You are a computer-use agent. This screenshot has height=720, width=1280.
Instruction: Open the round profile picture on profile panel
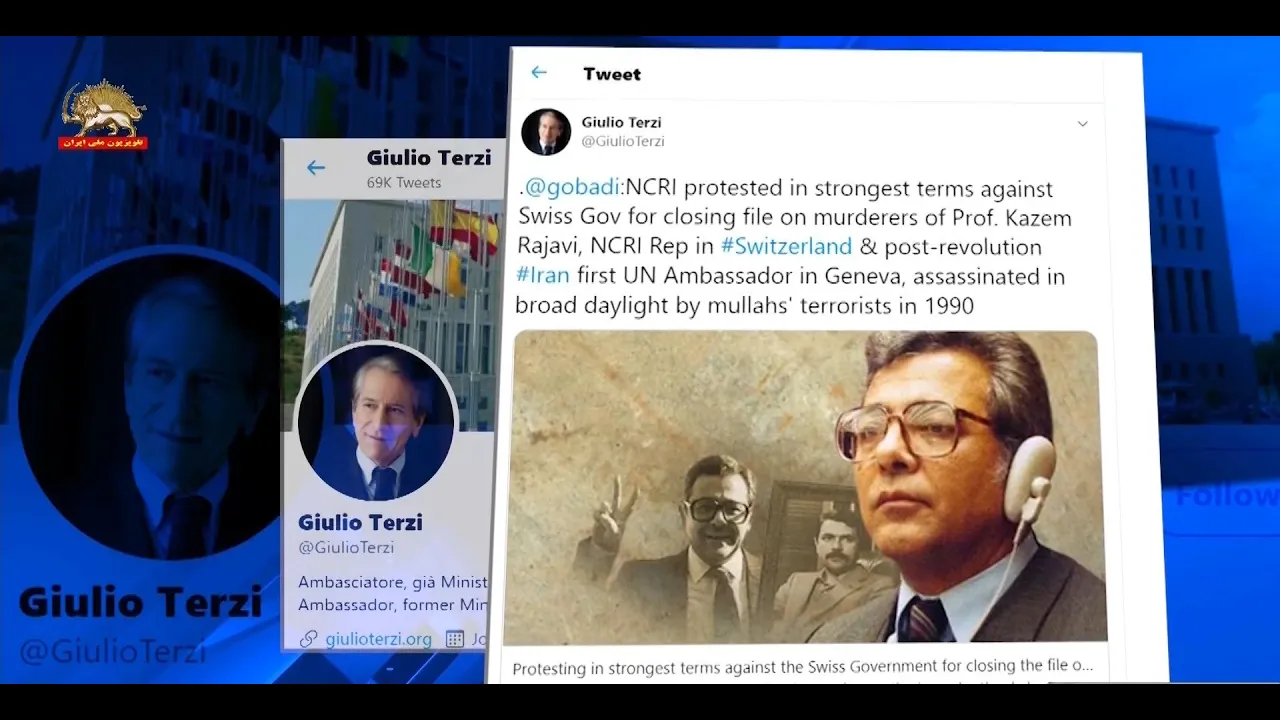(377, 421)
